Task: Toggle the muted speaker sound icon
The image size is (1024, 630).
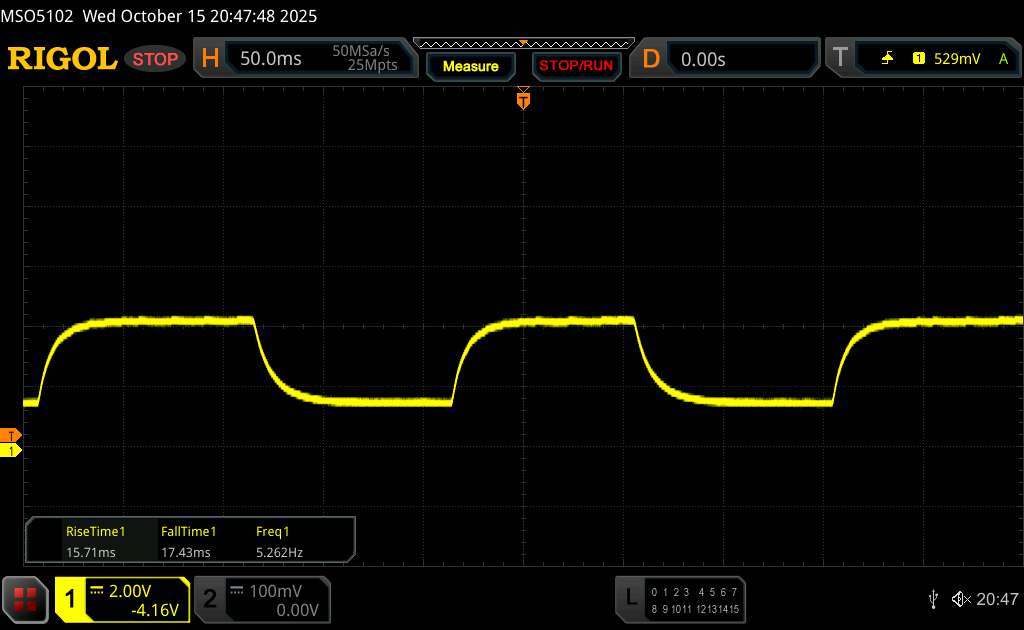Action: pos(961,599)
